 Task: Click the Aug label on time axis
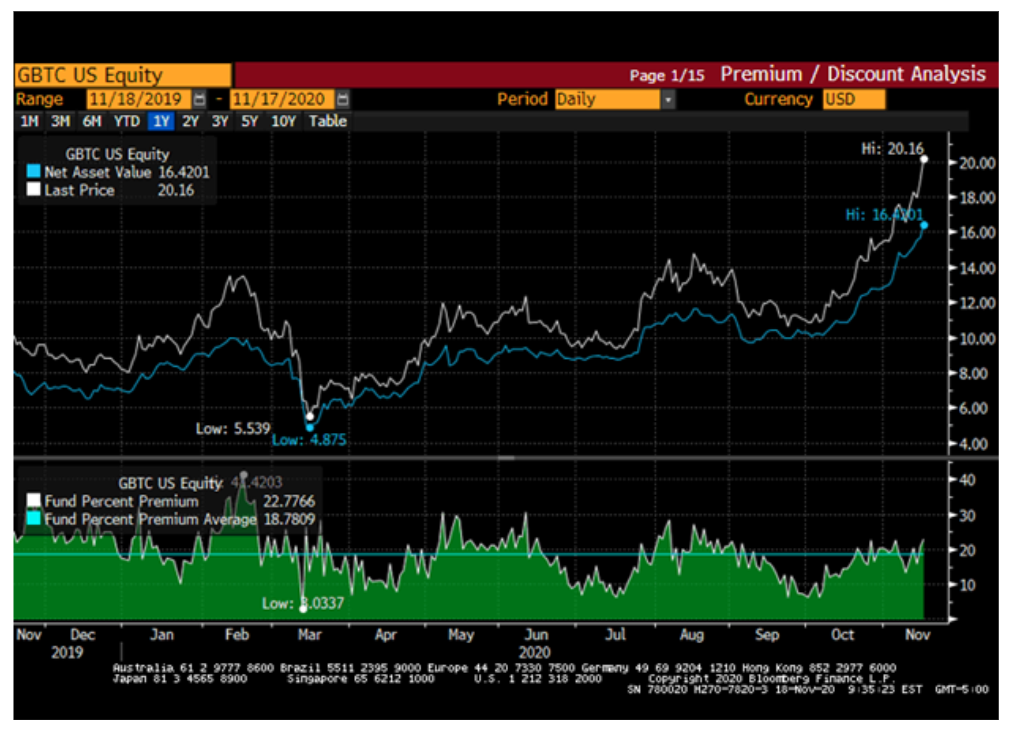(691, 635)
